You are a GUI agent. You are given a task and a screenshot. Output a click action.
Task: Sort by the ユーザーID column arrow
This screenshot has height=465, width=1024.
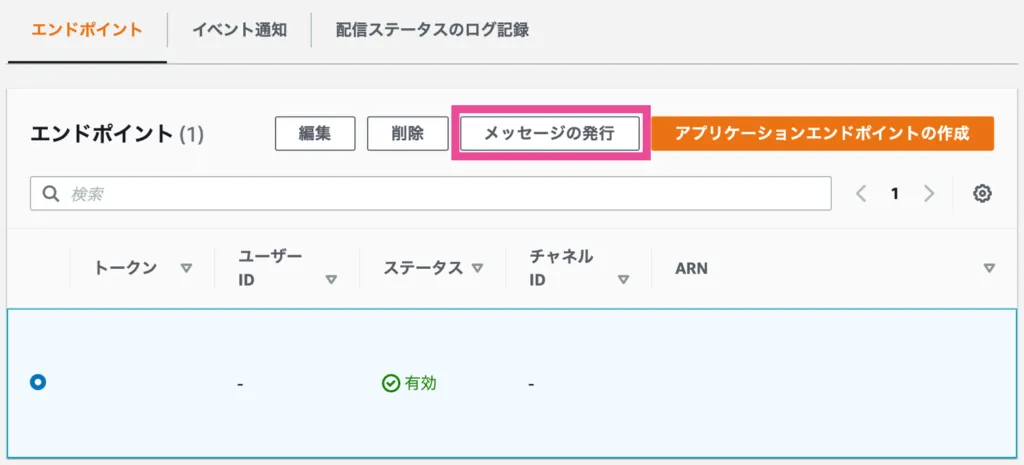tap(331, 280)
